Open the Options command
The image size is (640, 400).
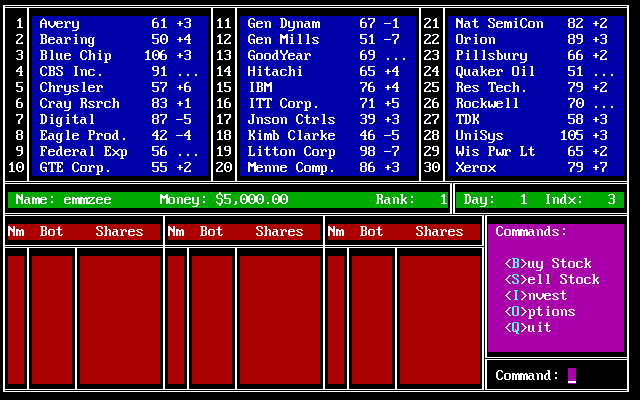pyautogui.click(x=540, y=311)
